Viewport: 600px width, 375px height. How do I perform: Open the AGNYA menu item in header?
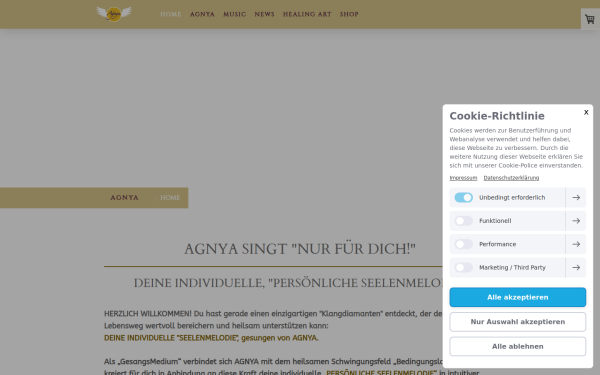202,14
